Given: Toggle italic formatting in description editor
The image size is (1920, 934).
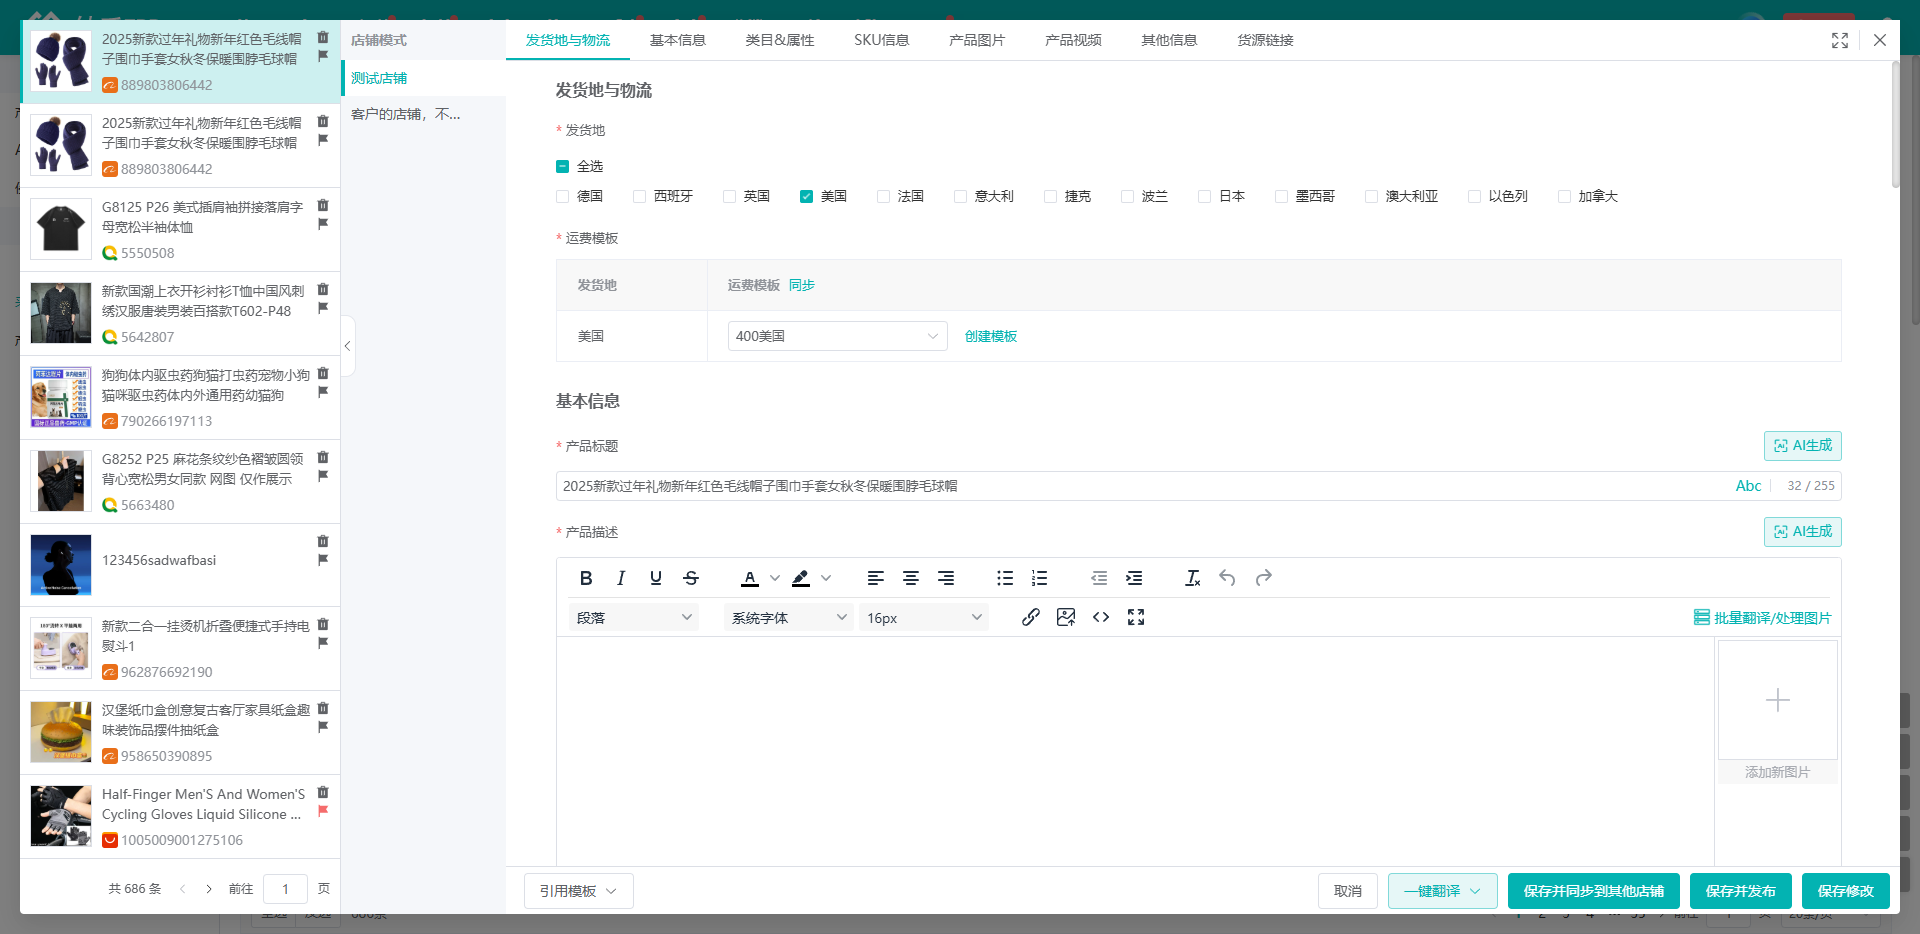Looking at the screenshot, I should (621, 578).
